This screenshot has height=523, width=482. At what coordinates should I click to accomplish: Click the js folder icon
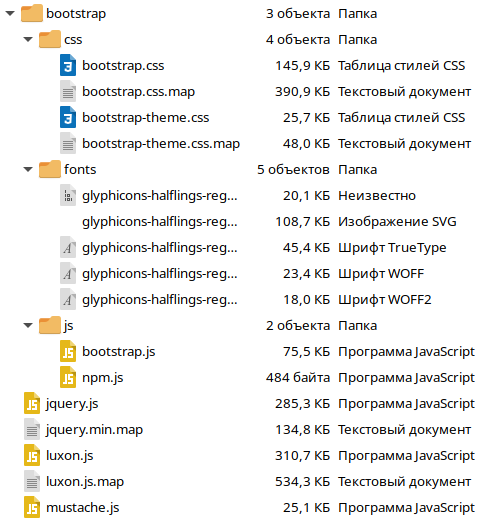pos(50,325)
